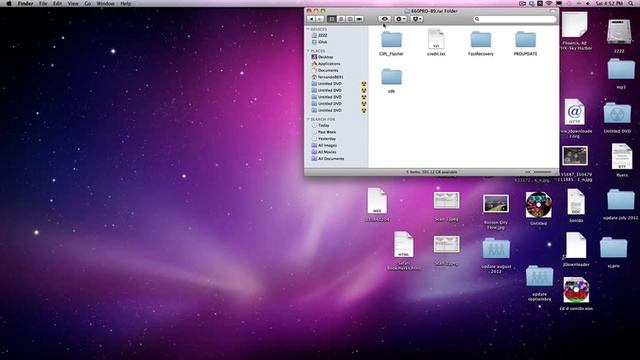
Task: Select All Movies saved search
Action: tap(324, 152)
